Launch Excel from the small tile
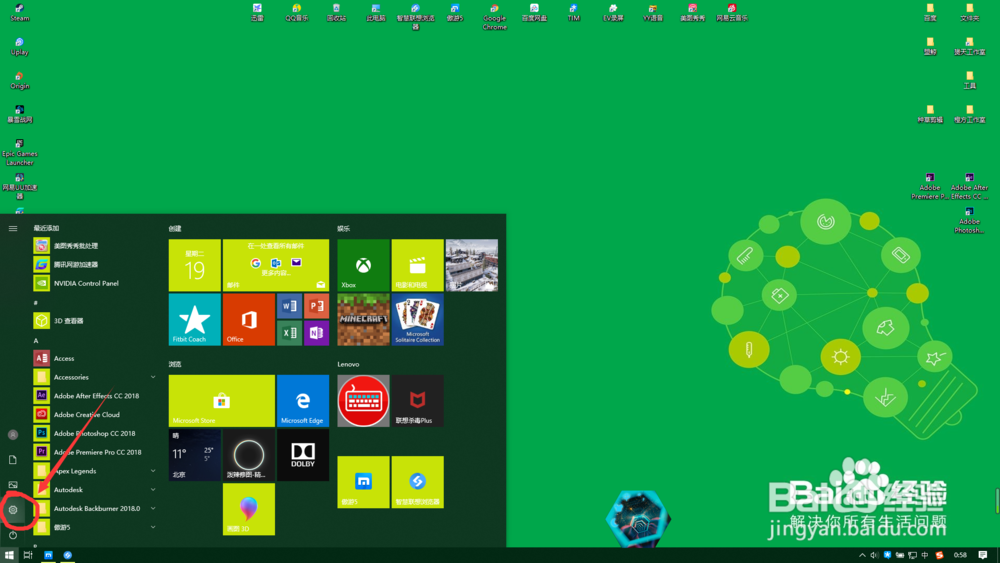This screenshot has height=563, width=1000. (x=290, y=333)
